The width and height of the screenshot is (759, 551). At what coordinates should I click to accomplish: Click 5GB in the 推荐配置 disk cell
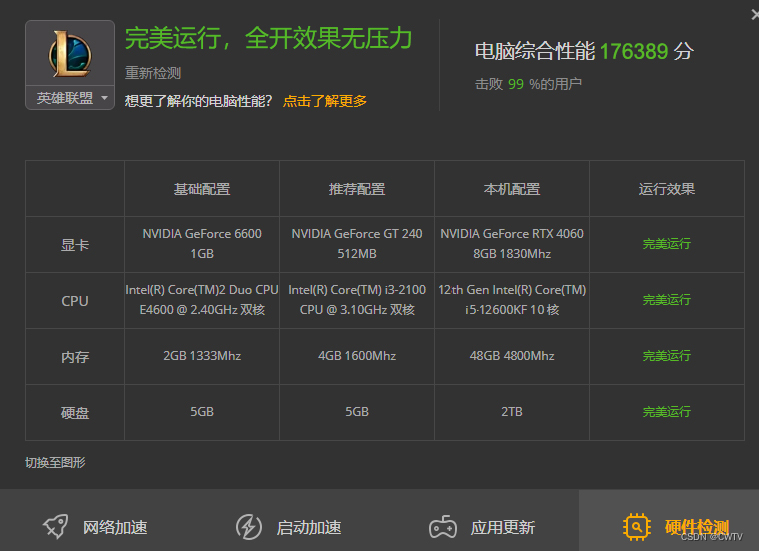coord(357,412)
